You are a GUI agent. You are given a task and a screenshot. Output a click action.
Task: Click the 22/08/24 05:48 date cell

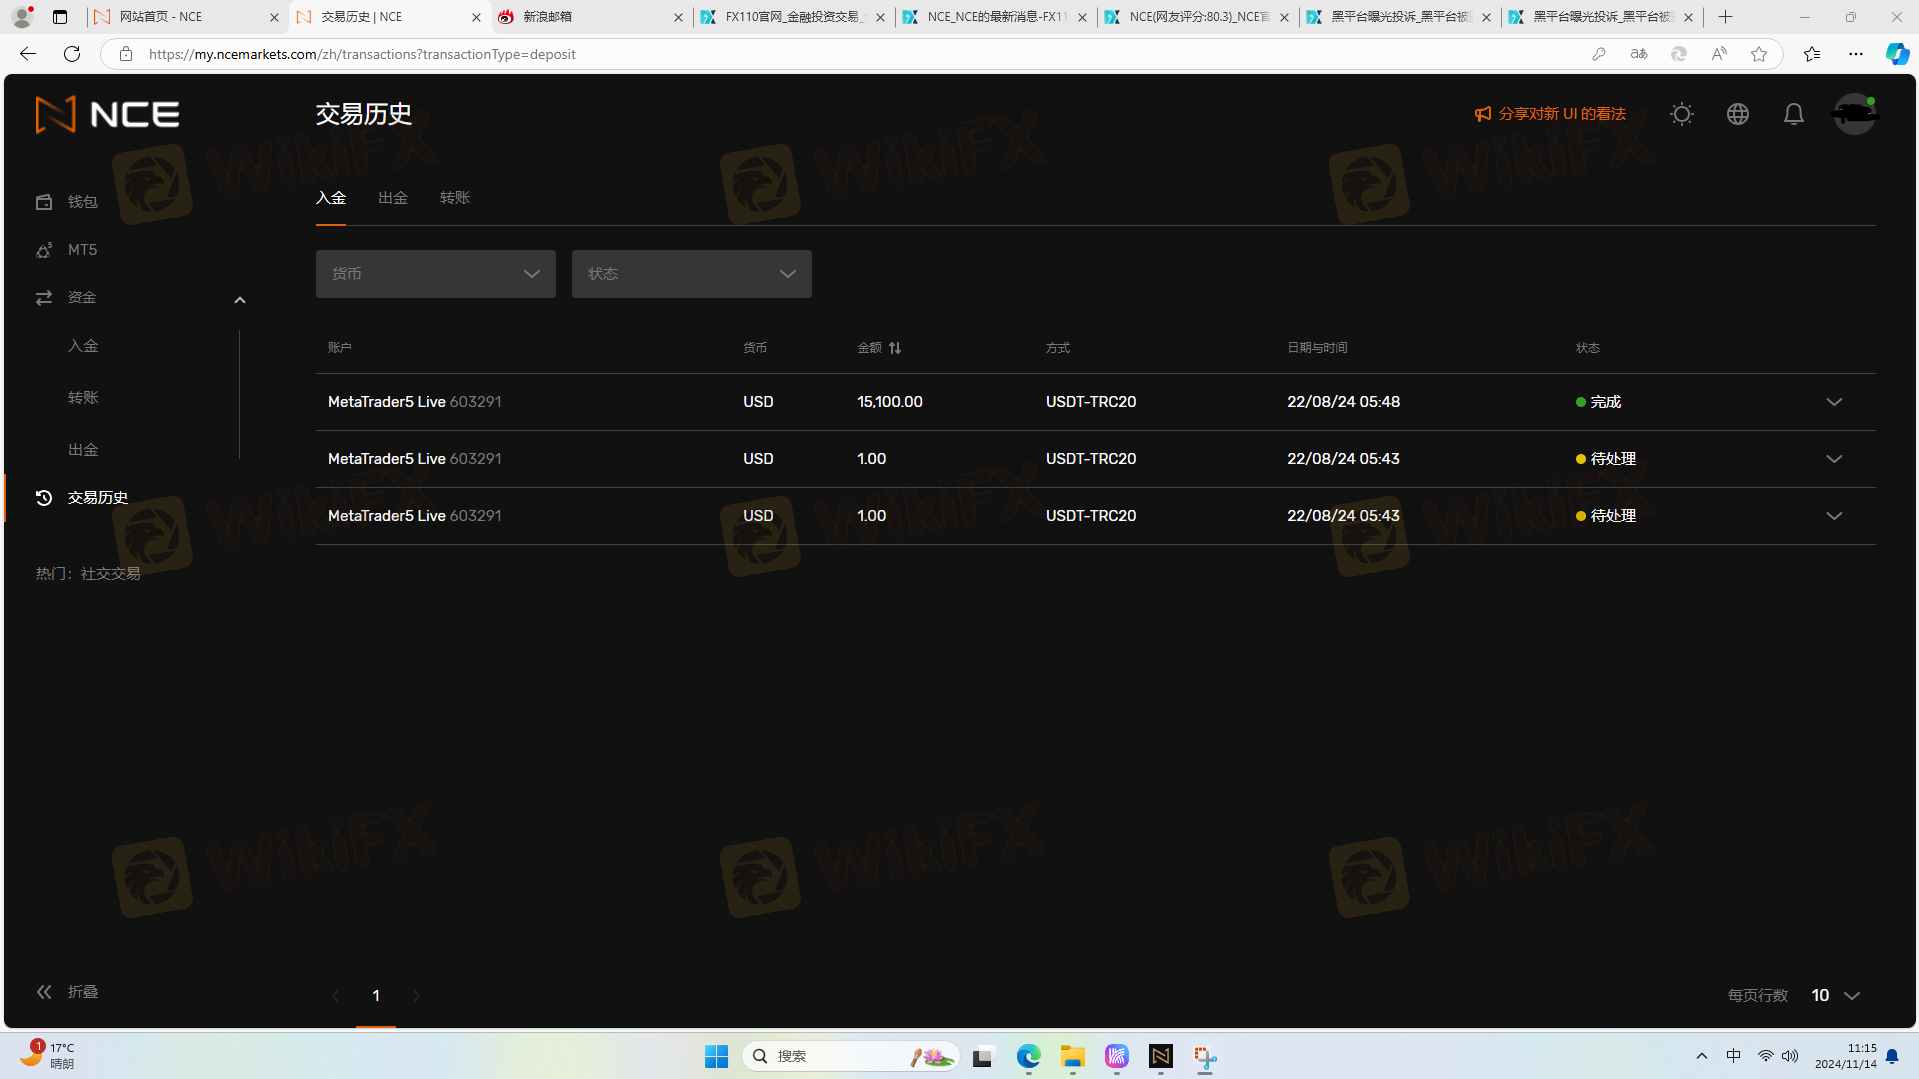[x=1343, y=402]
